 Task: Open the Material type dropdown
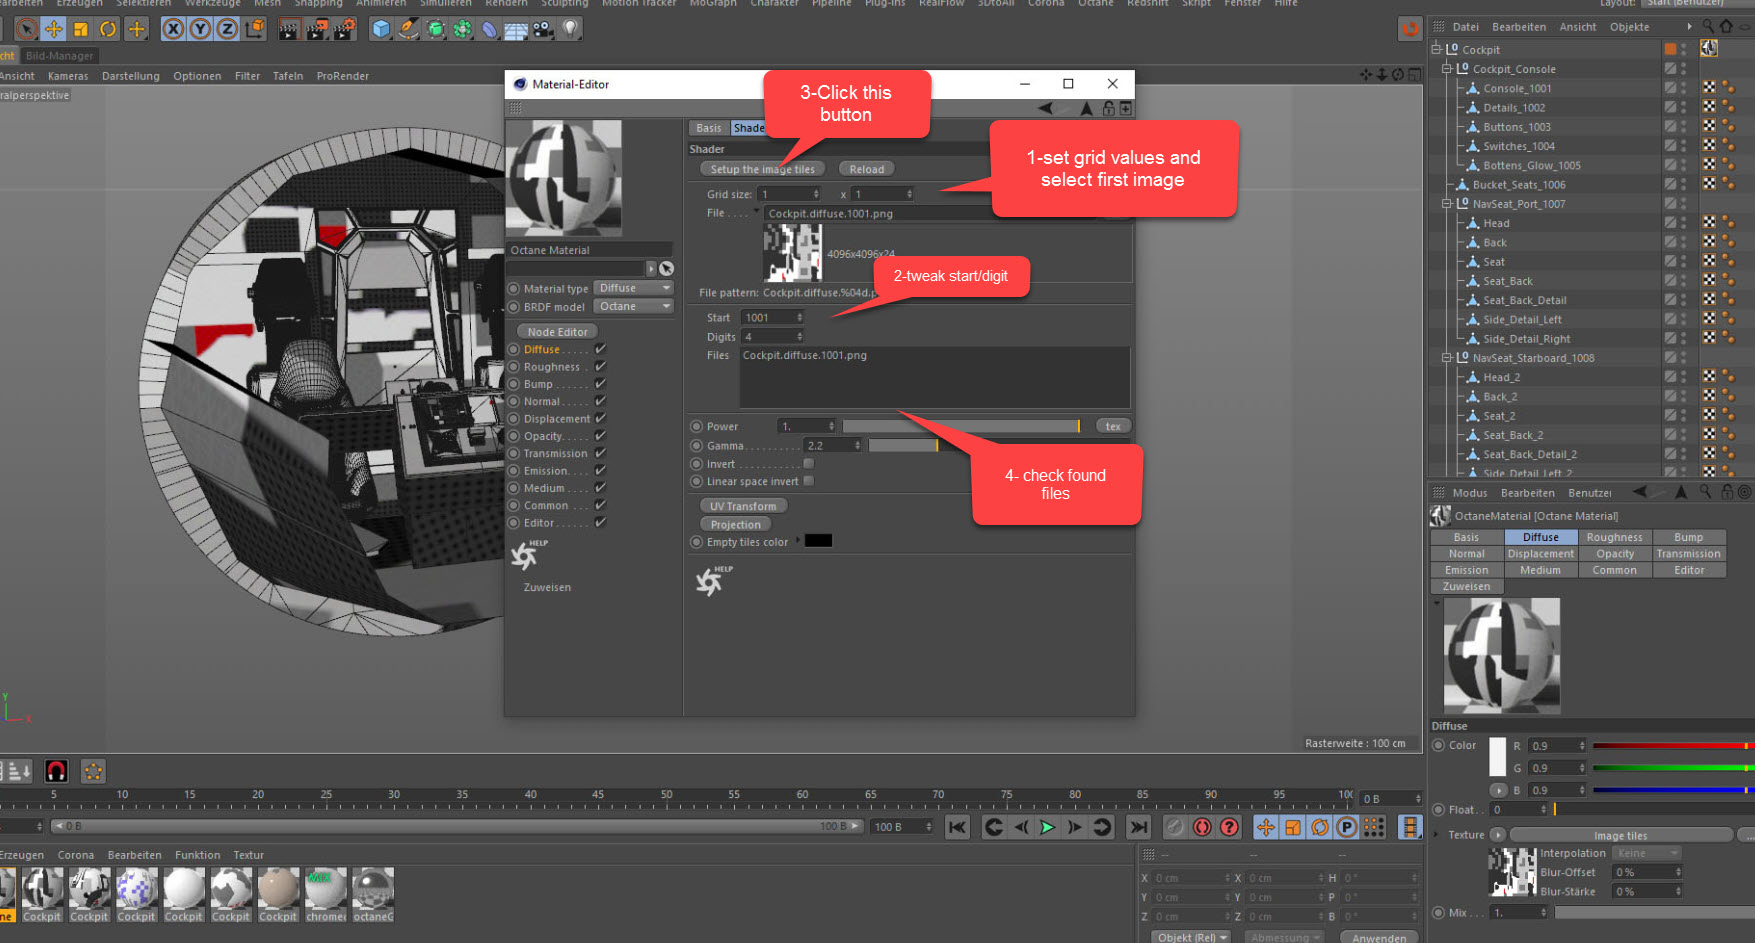634,288
